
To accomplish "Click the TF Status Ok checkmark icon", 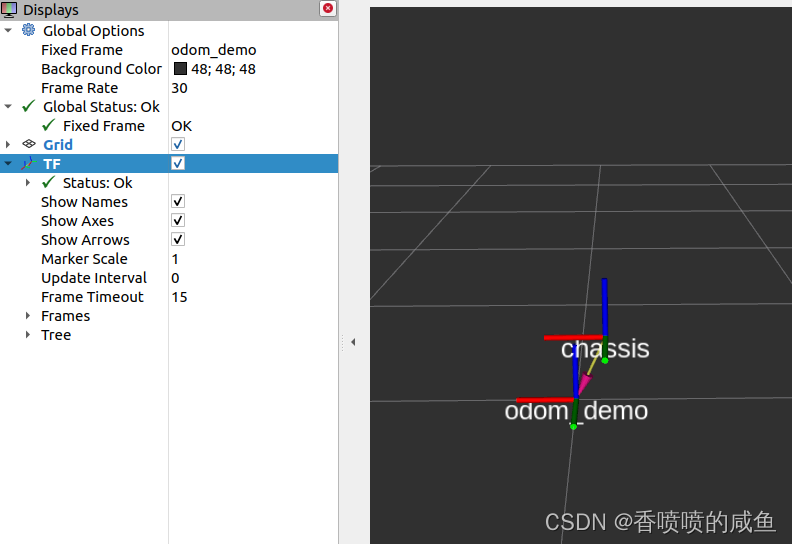I will point(48,182).
